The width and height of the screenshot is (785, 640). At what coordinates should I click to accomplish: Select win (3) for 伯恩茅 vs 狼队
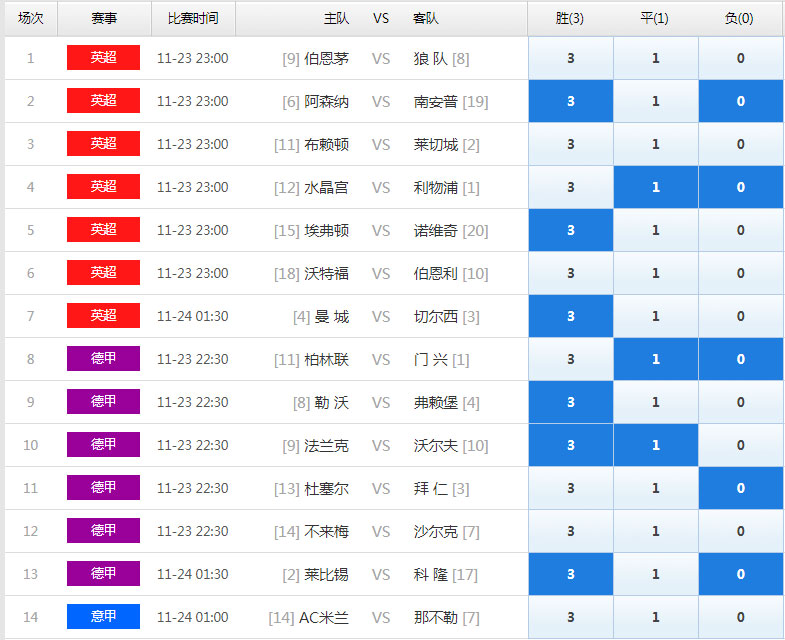pos(571,58)
